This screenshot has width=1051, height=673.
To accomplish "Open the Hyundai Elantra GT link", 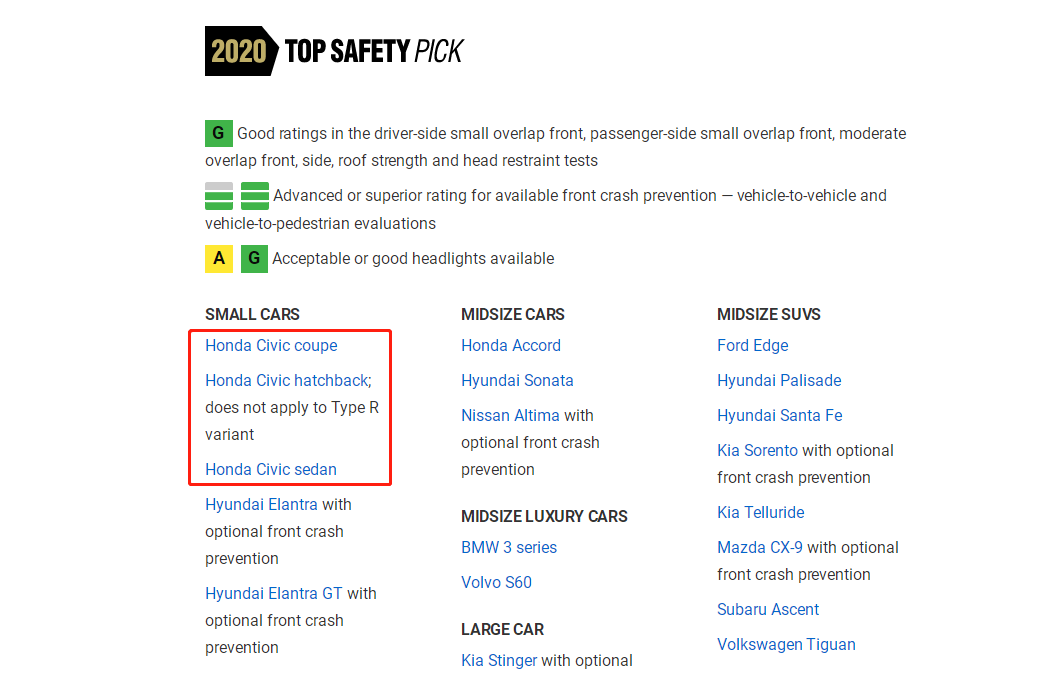I will (273, 594).
